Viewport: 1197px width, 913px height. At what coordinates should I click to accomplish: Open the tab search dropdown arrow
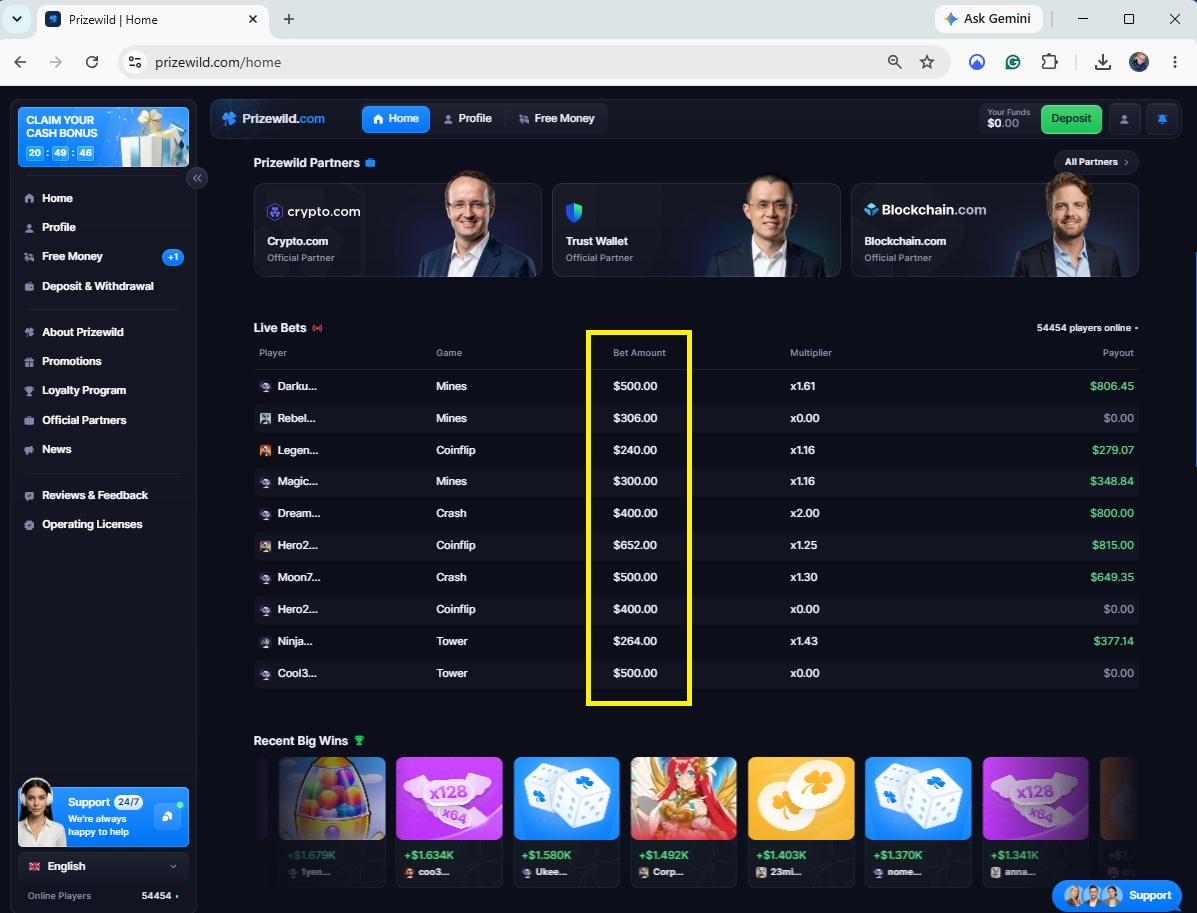tap(17, 19)
